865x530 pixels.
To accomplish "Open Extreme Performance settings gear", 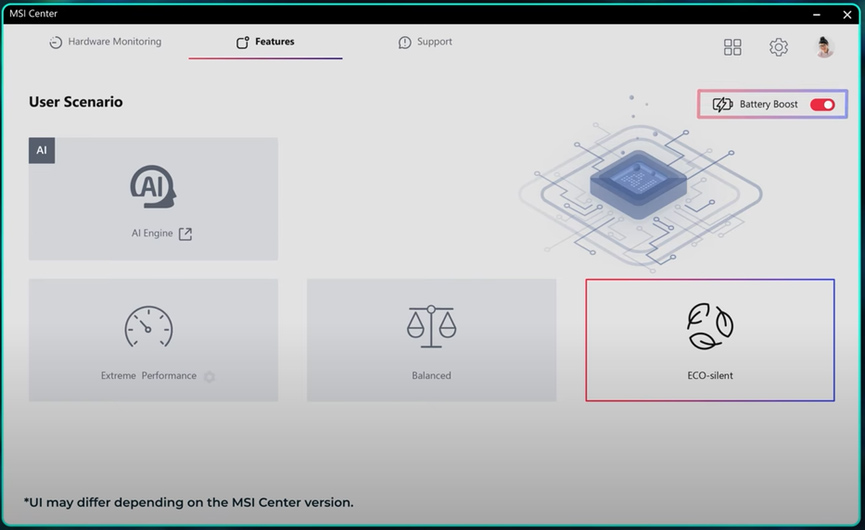I will pyautogui.click(x=209, y=377).
